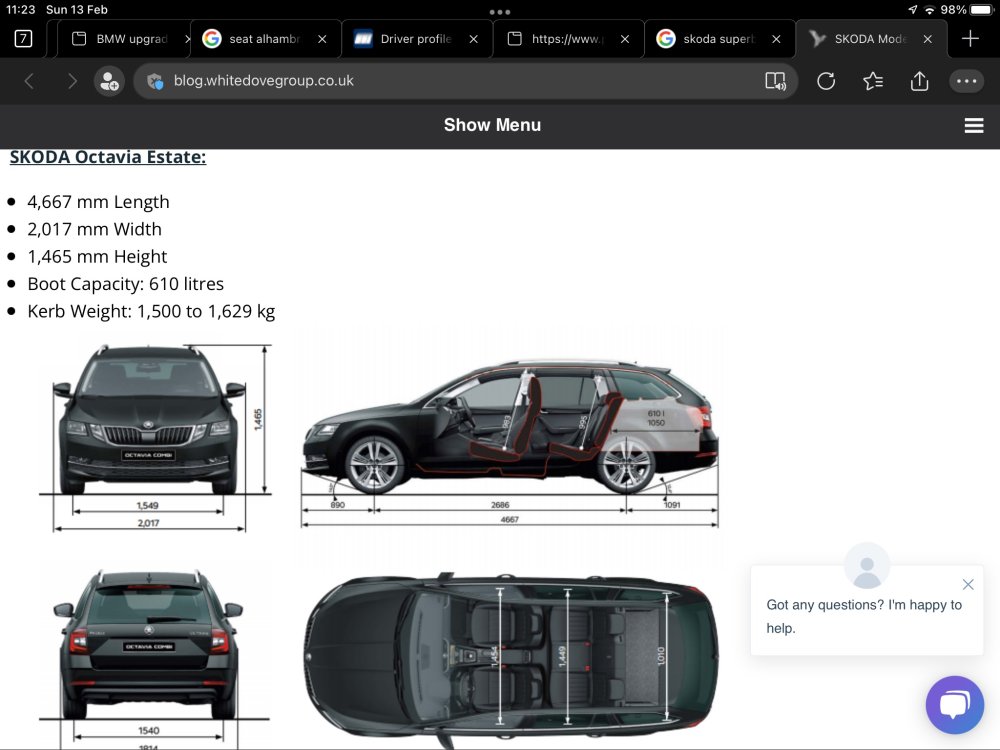The height and width of the screenshot is (750, 1000).
Task: Open the live chat bubble button
Action: (x=955, y=705)
